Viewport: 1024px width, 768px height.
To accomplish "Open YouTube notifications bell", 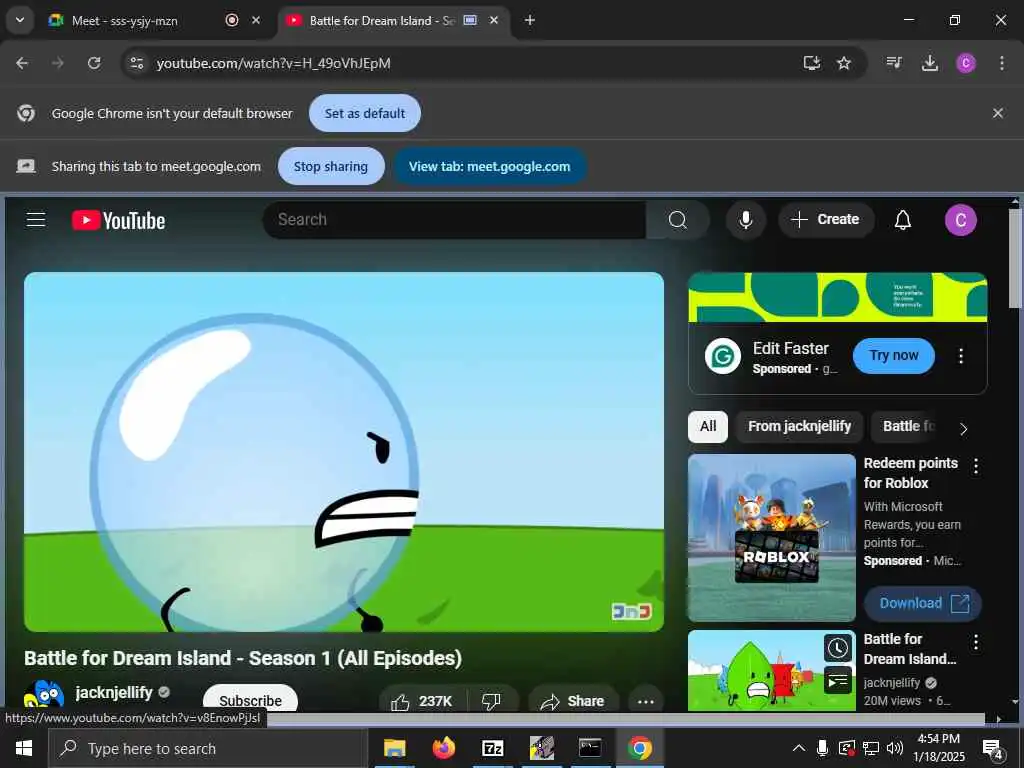I will [x=903, y=220].
